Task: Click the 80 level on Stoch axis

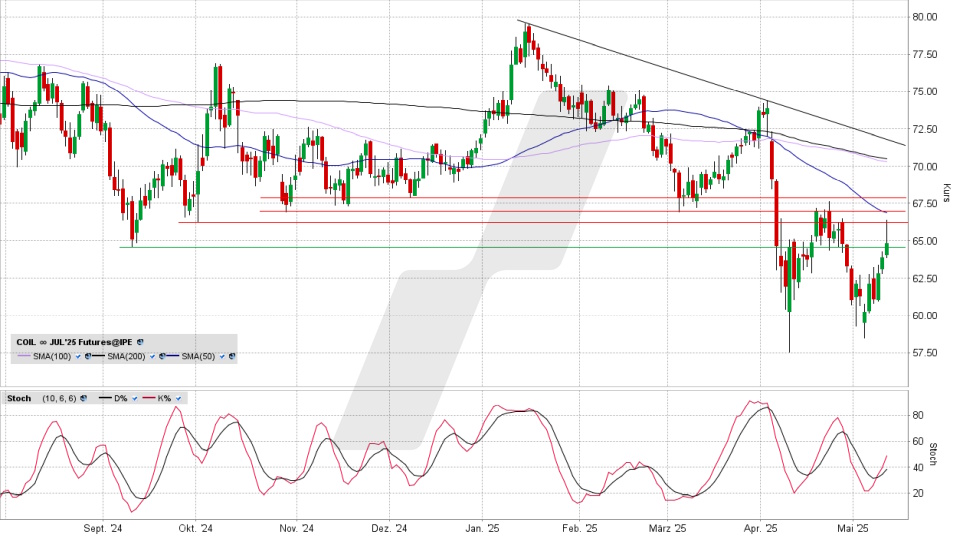Action: coord(918,416)
